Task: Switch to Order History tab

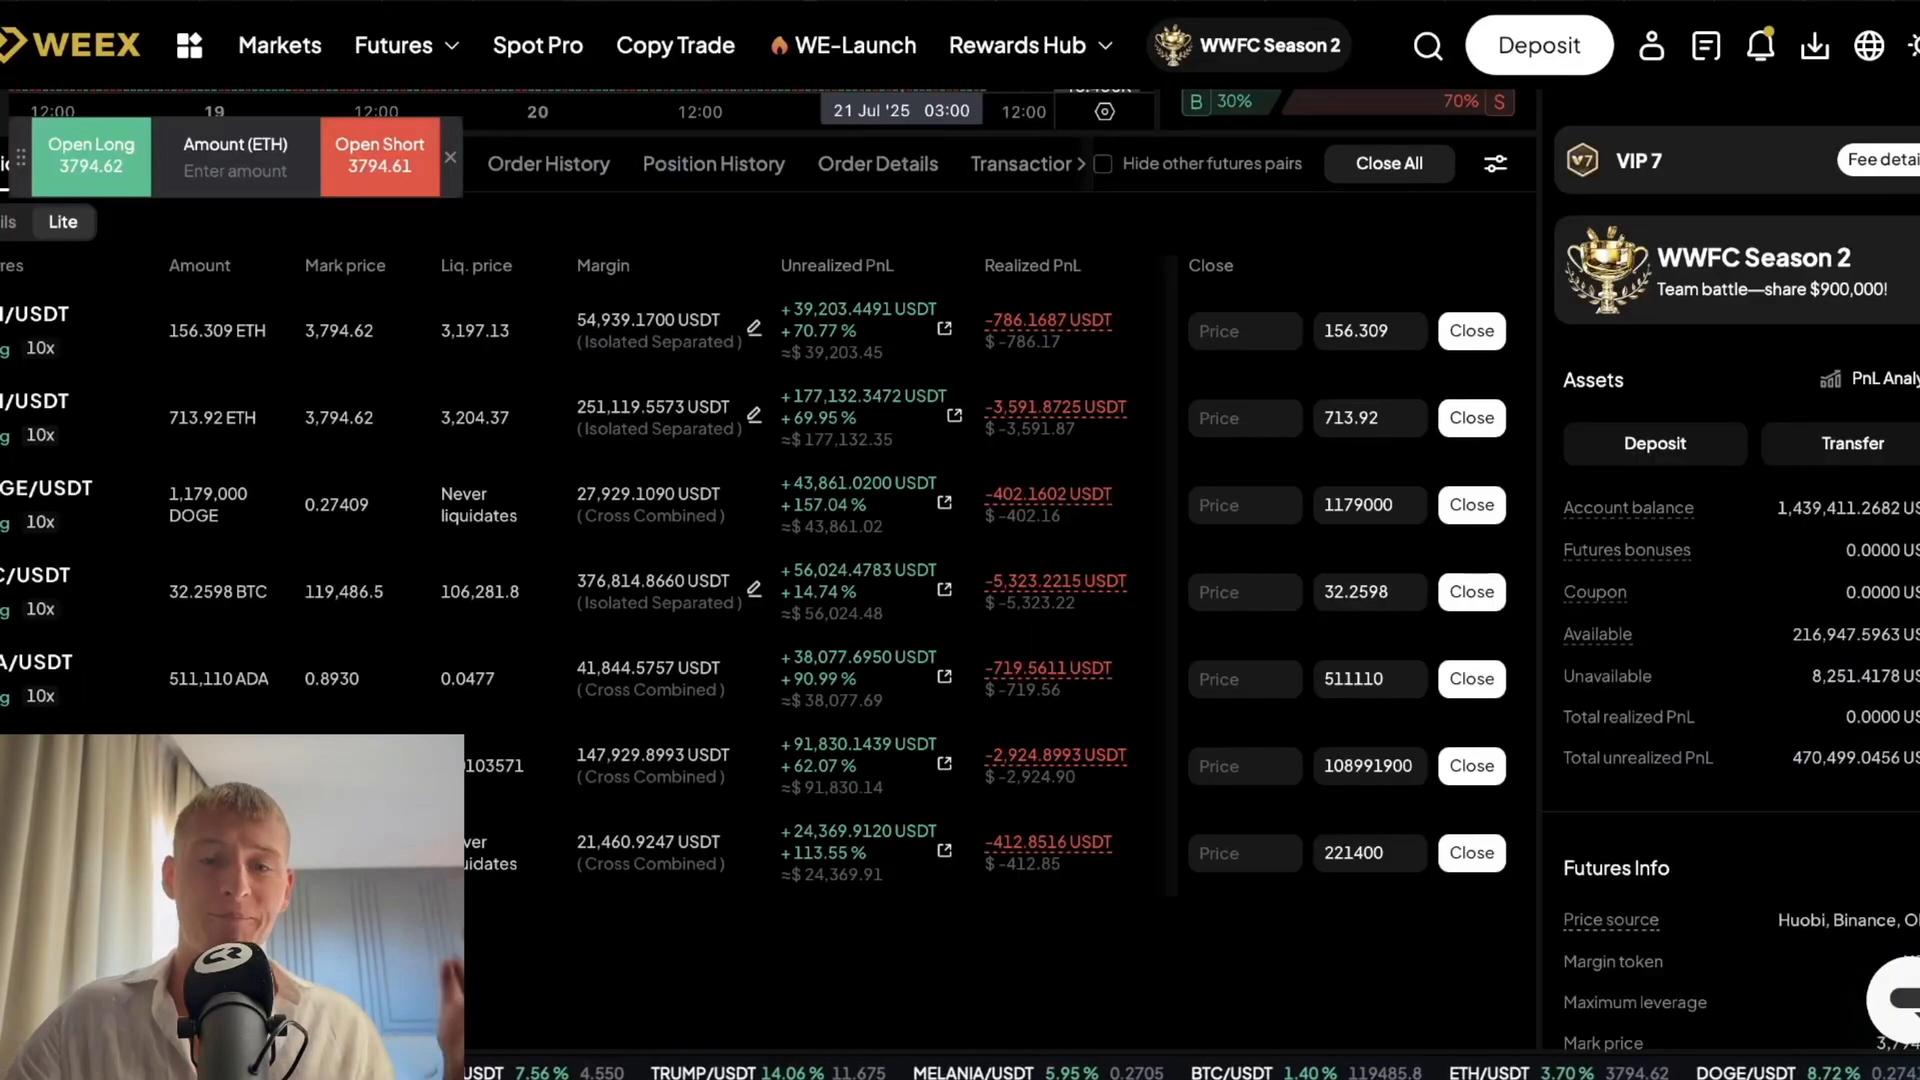Action: 548,163
